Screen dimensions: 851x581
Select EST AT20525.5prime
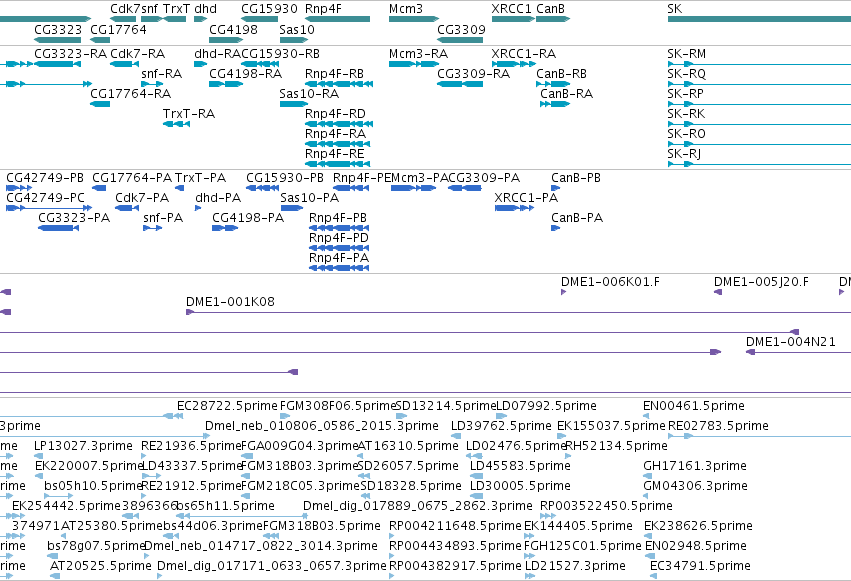[x=54, y=577]
